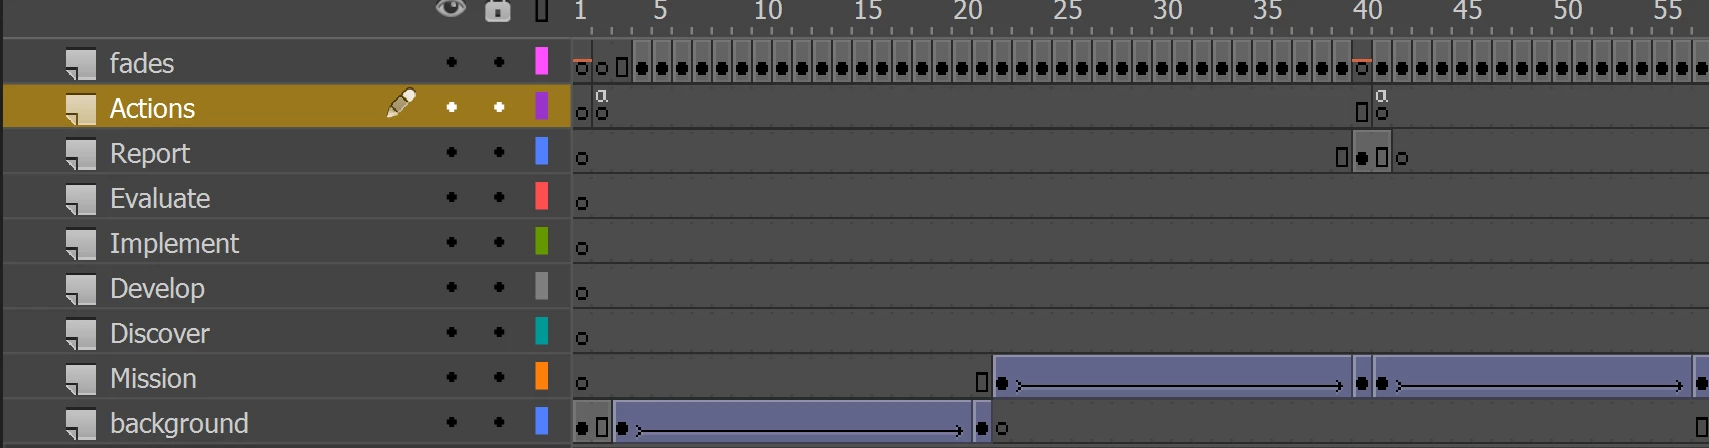Click the eye icon column header
1709x448 pixels.
(x=451, y=10)
